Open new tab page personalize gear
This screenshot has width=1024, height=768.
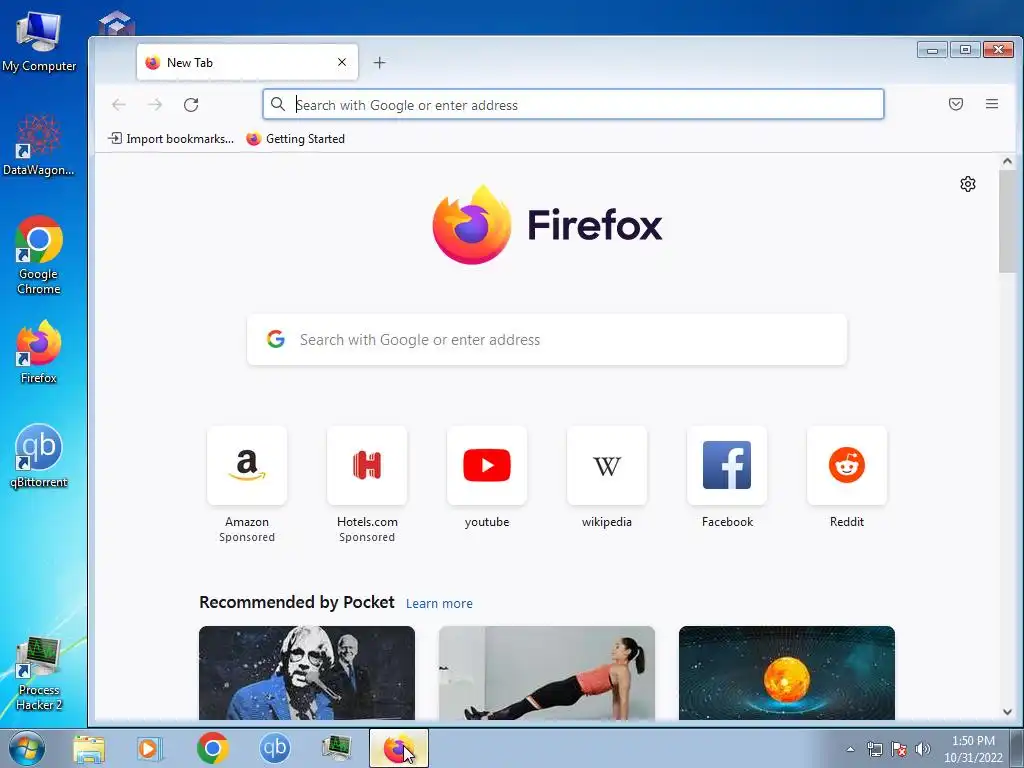(x=968, y=184)
